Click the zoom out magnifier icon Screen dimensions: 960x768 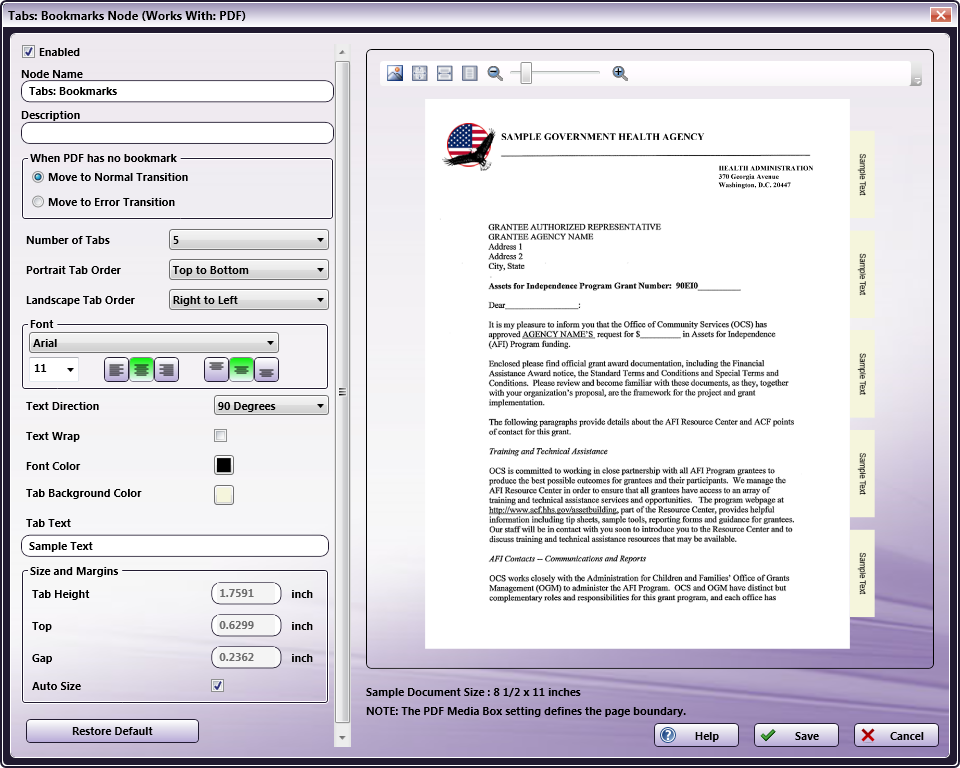pos(495,73)
